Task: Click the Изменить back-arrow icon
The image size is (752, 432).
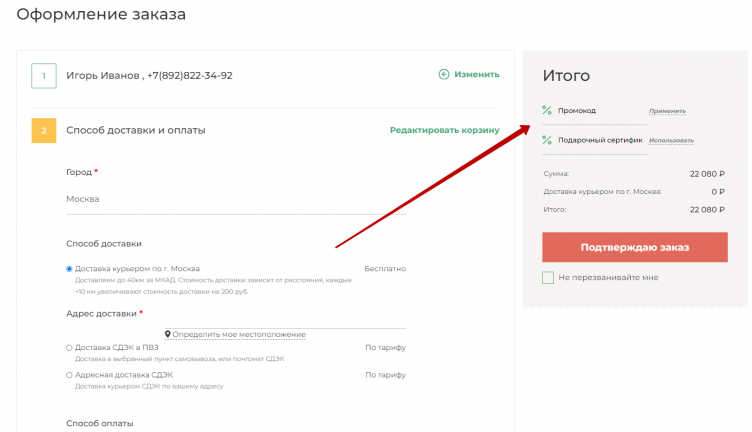Action: pos(444,74)
